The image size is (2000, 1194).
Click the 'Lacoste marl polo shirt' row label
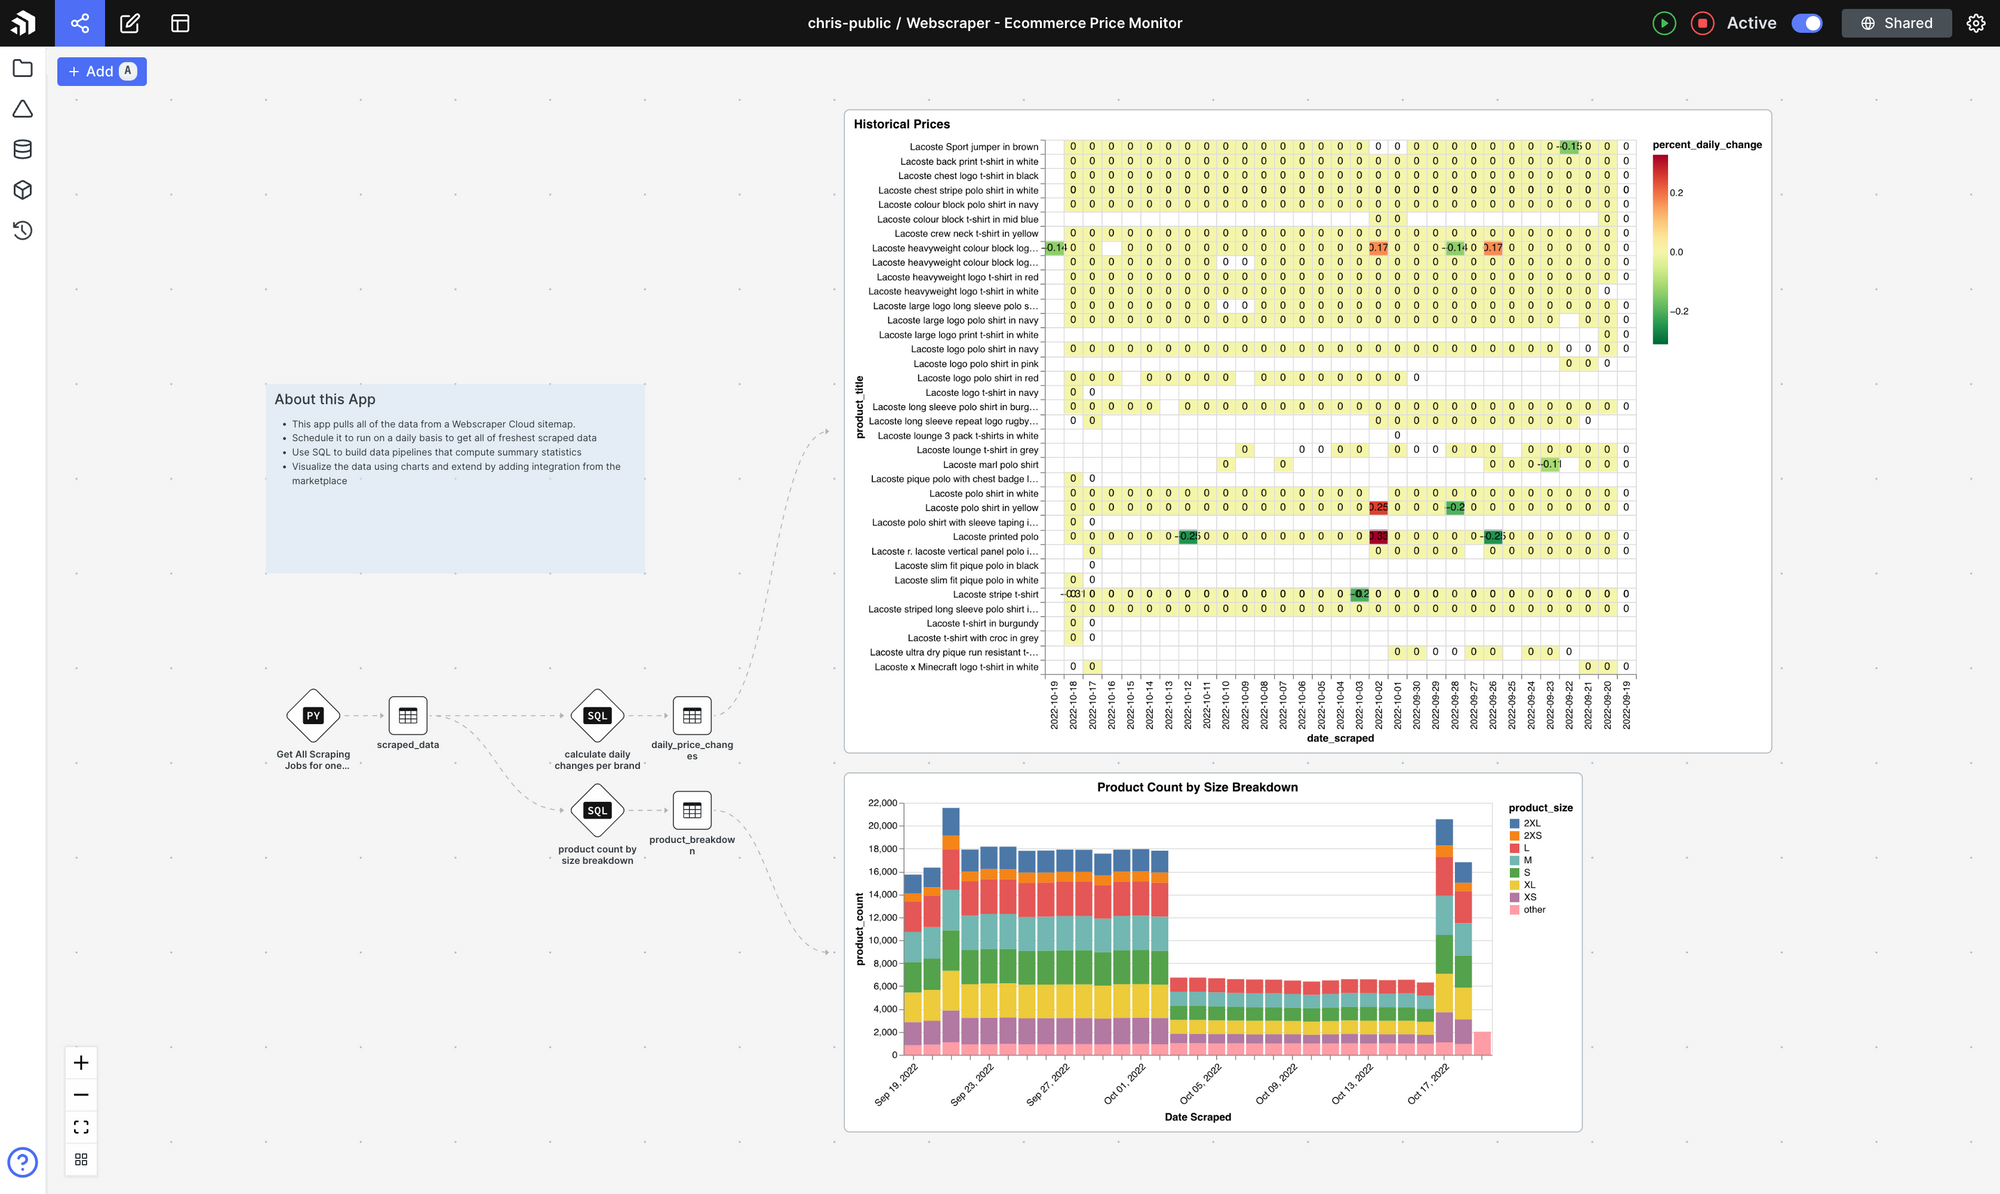coord(990,465)
